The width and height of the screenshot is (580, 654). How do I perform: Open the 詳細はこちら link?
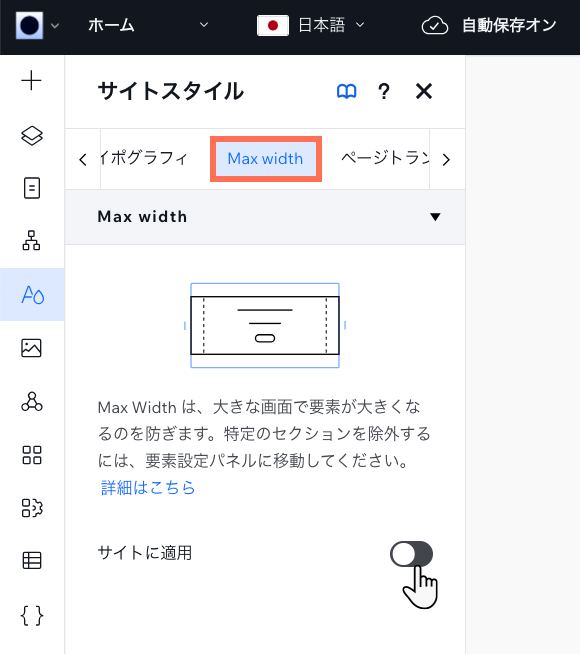tap(148, 488)
